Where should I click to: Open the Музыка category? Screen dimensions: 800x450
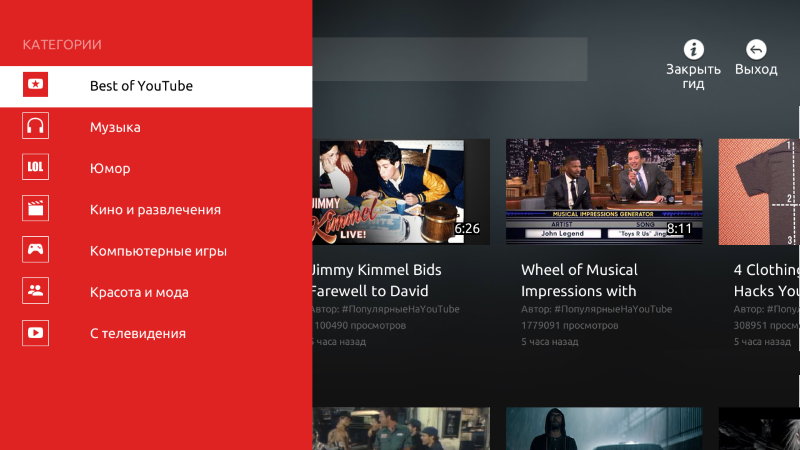156,127
